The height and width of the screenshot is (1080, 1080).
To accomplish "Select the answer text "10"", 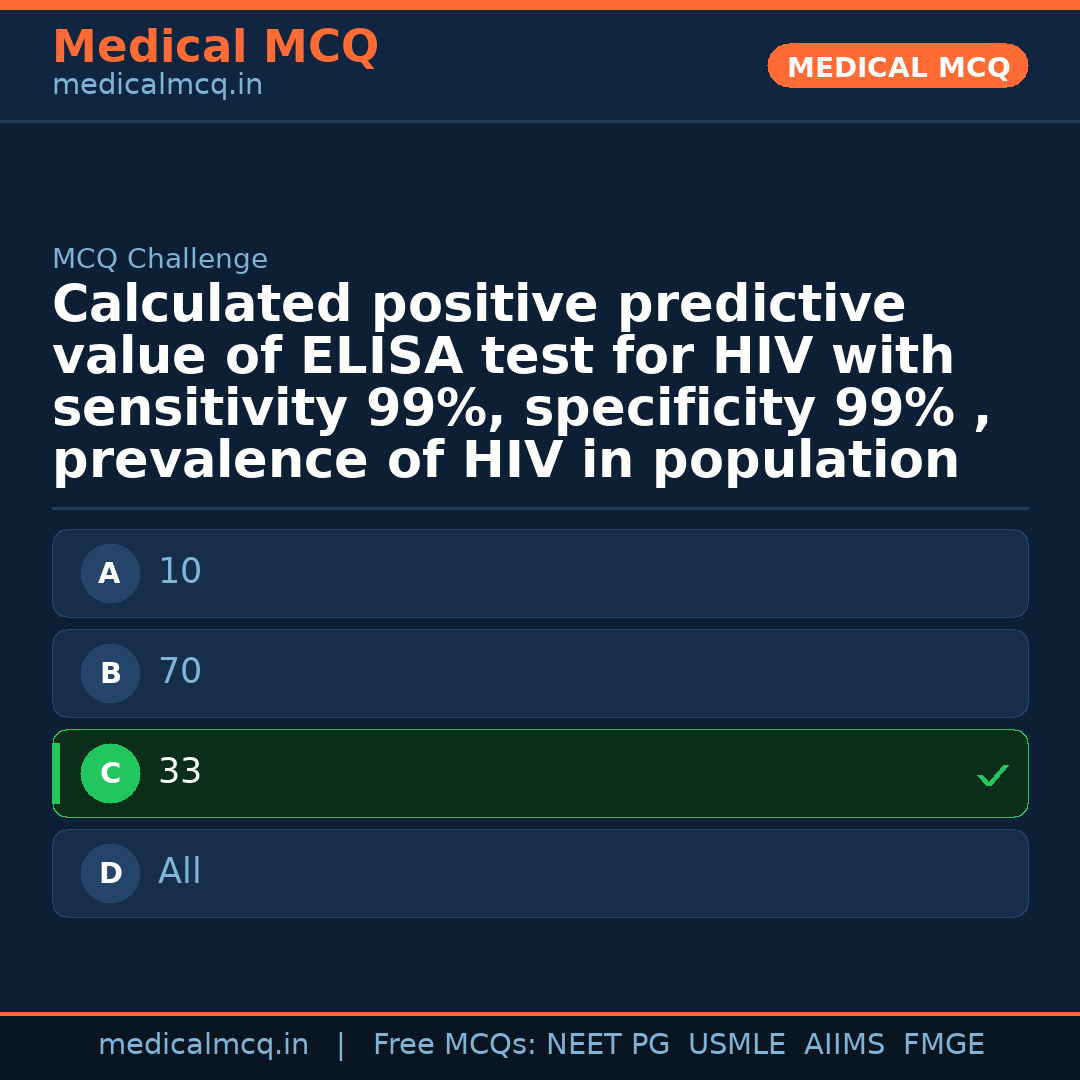I will (x=180, y=572).
